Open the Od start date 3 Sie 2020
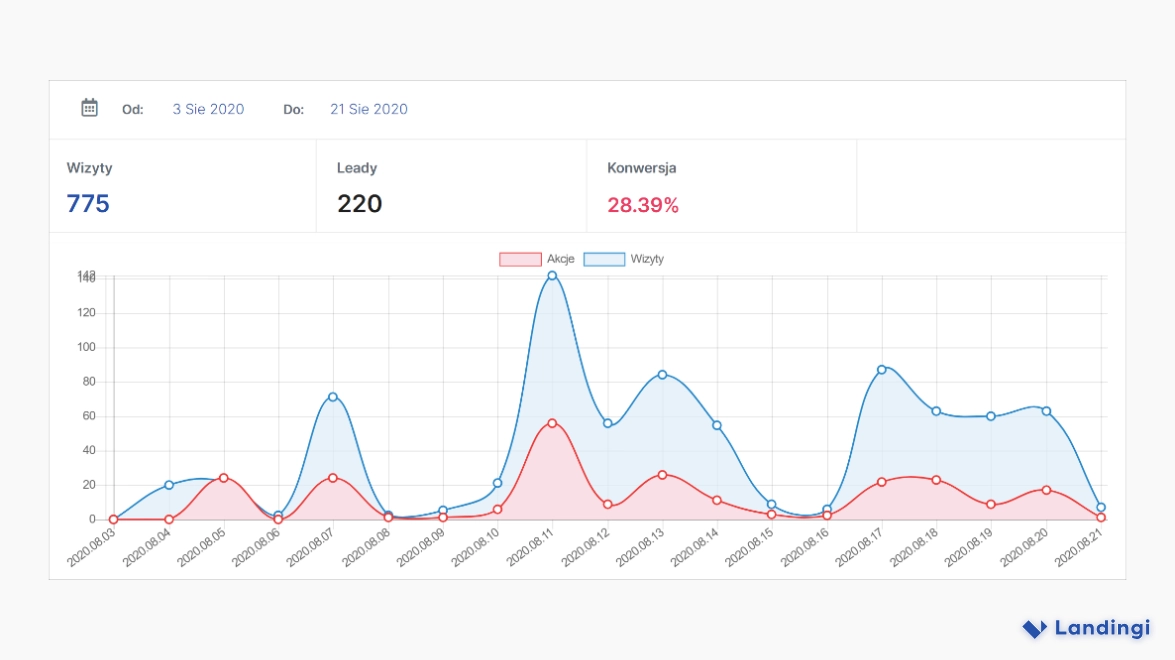The image size is (1175, 660). [x=208, y=109]
